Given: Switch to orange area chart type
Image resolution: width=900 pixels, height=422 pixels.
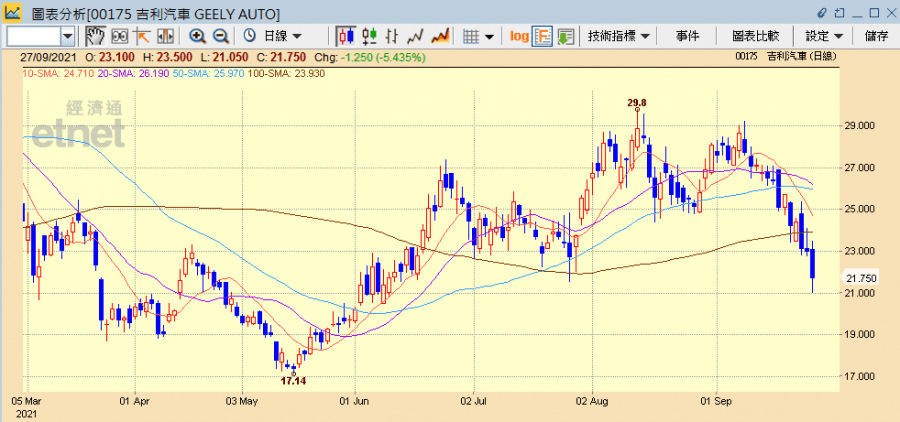Looking at the screenshot, I should pos(440,36).
